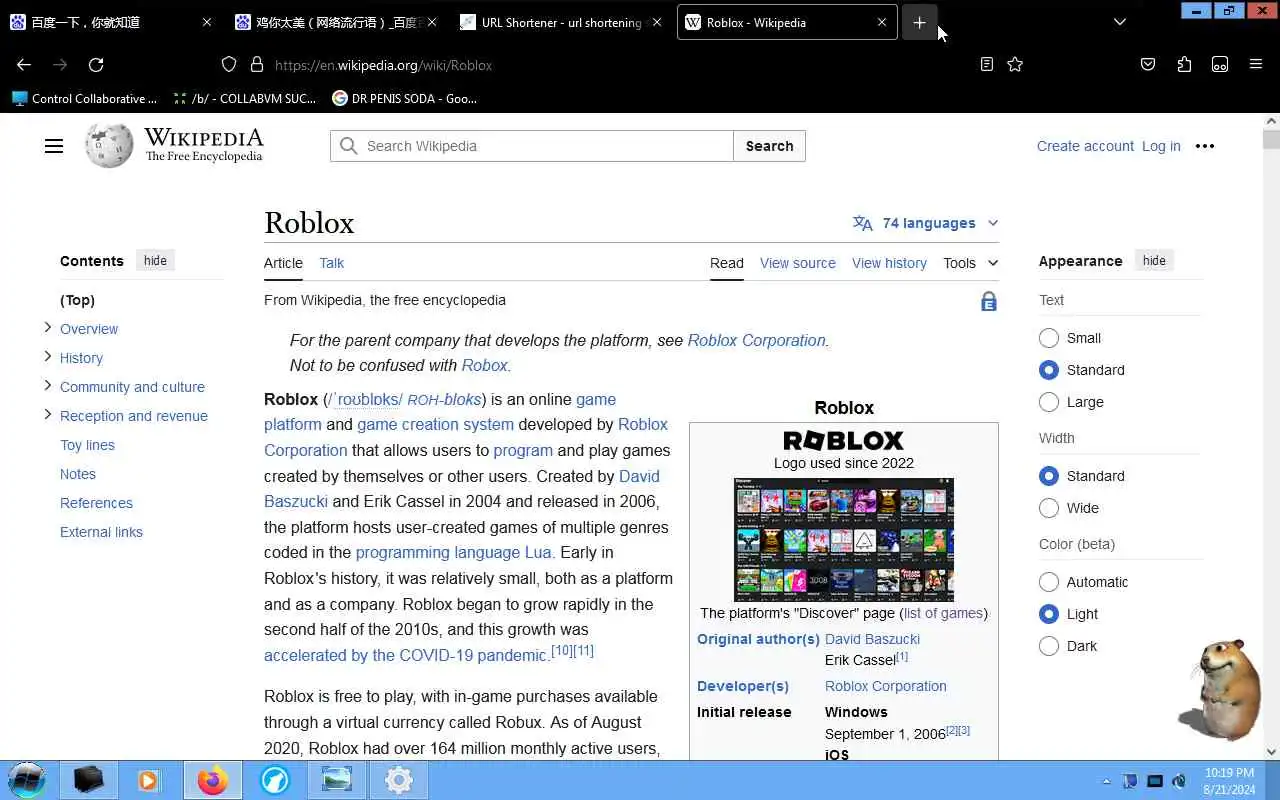Click the account icon in Firefox toolbar
Viewport: 1280px width, 800px height.
[x=1220, y=64]
